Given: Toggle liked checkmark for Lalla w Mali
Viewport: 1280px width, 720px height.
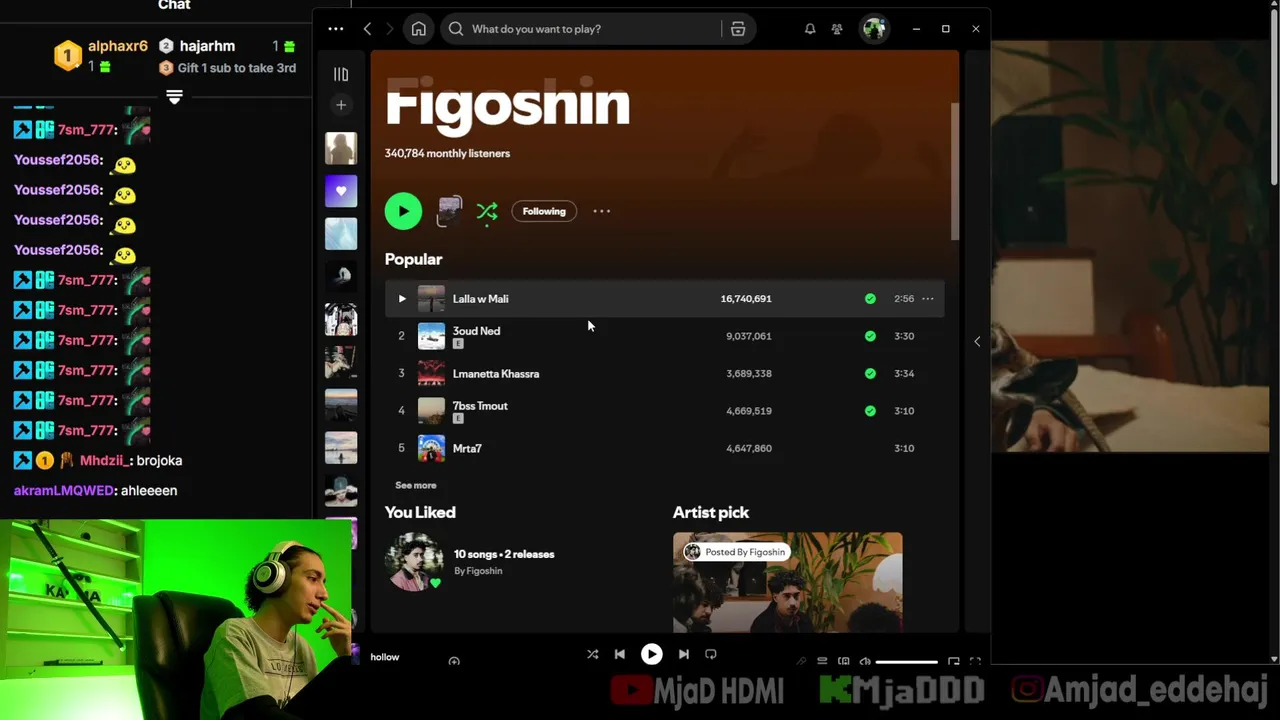Looking at the screenshot, I should point(870,299).
